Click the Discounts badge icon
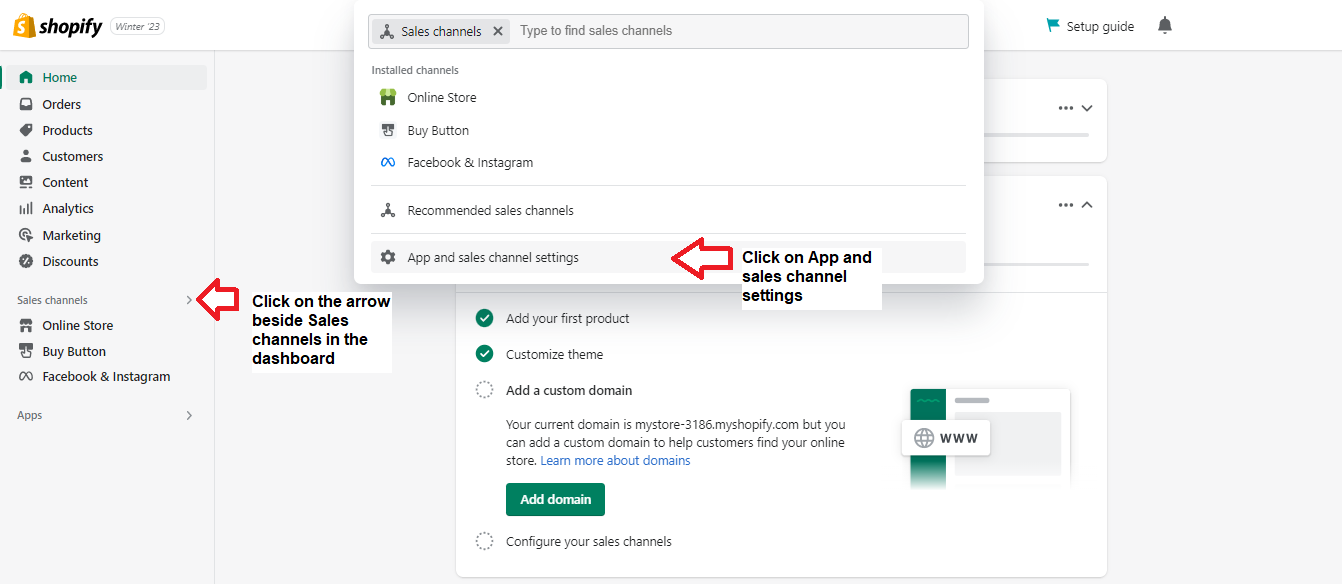1342x584 pixels. click(26, 261)
